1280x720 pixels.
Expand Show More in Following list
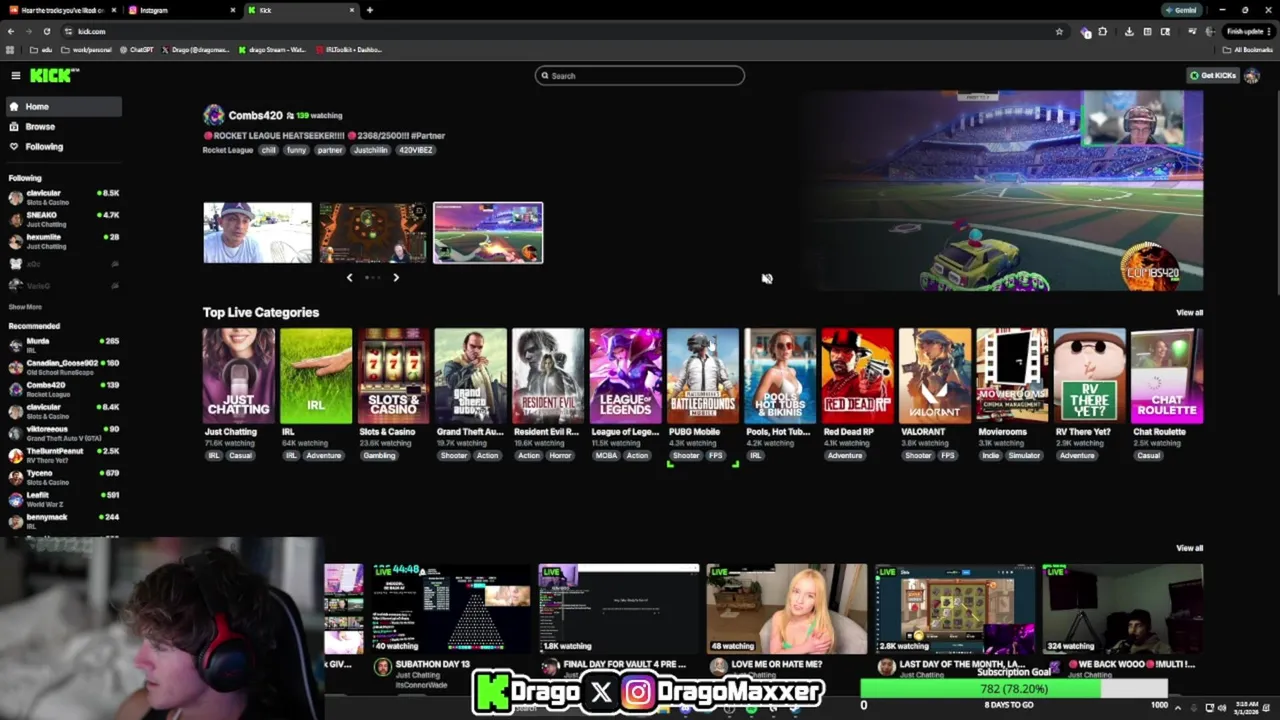pyautogui.click(x=25, y=307)
